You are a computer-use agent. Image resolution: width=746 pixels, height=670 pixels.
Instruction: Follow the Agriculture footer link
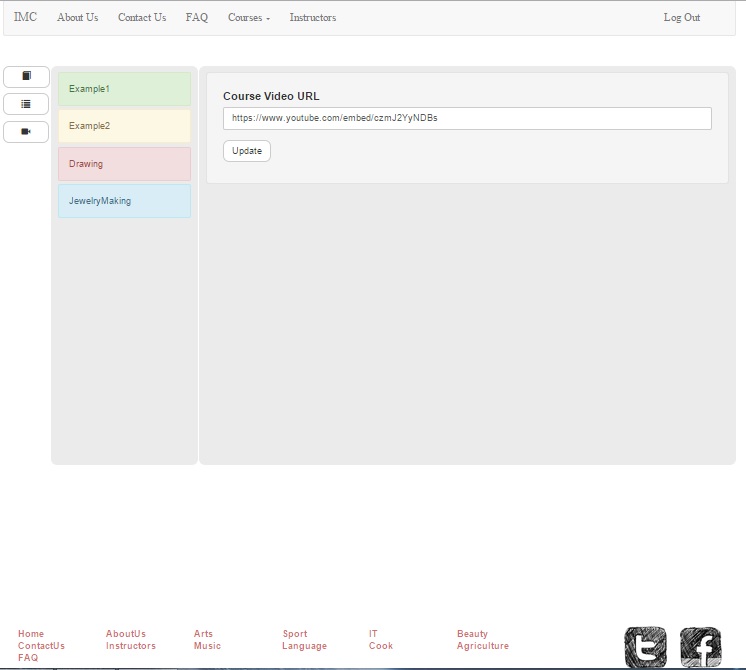pos(483,646)
